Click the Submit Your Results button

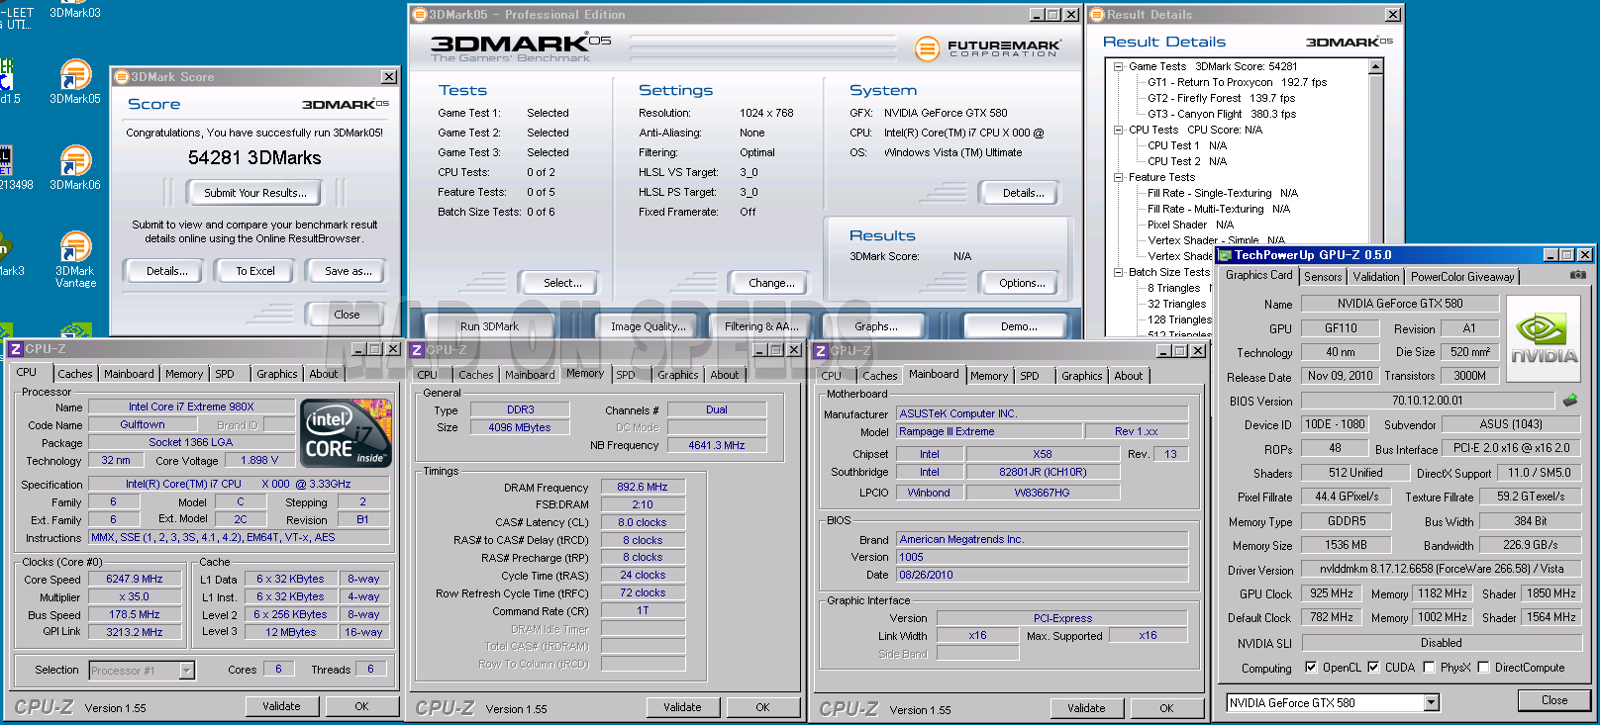[255, 193]
